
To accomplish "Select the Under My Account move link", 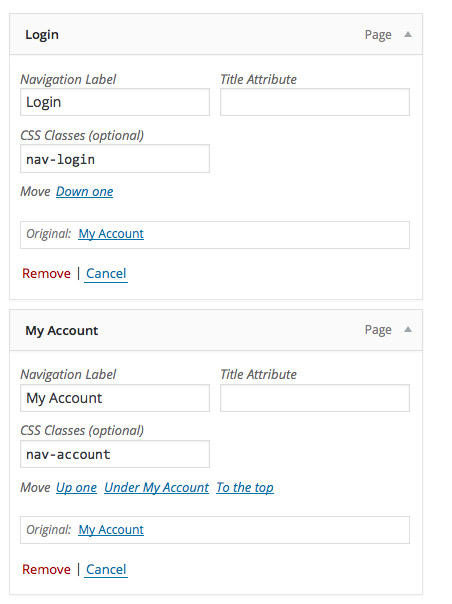I will [x=156, y=488].
